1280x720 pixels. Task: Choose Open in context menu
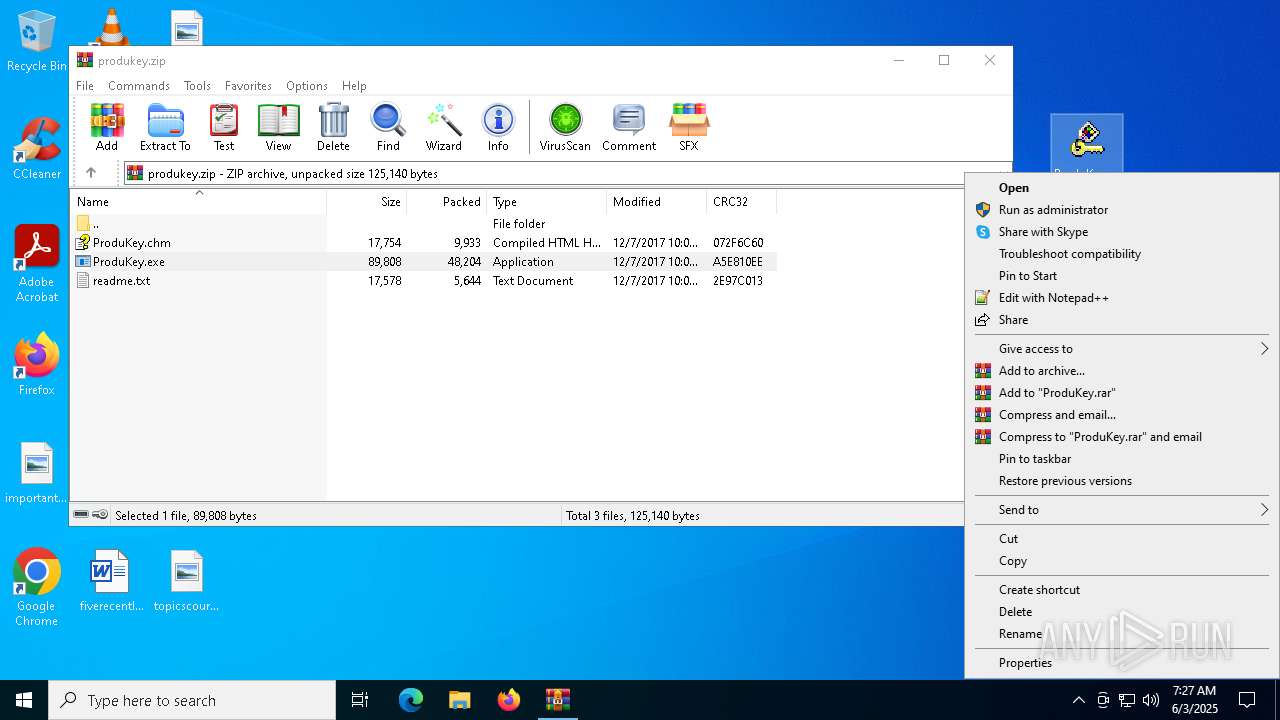click(1121, 188)
